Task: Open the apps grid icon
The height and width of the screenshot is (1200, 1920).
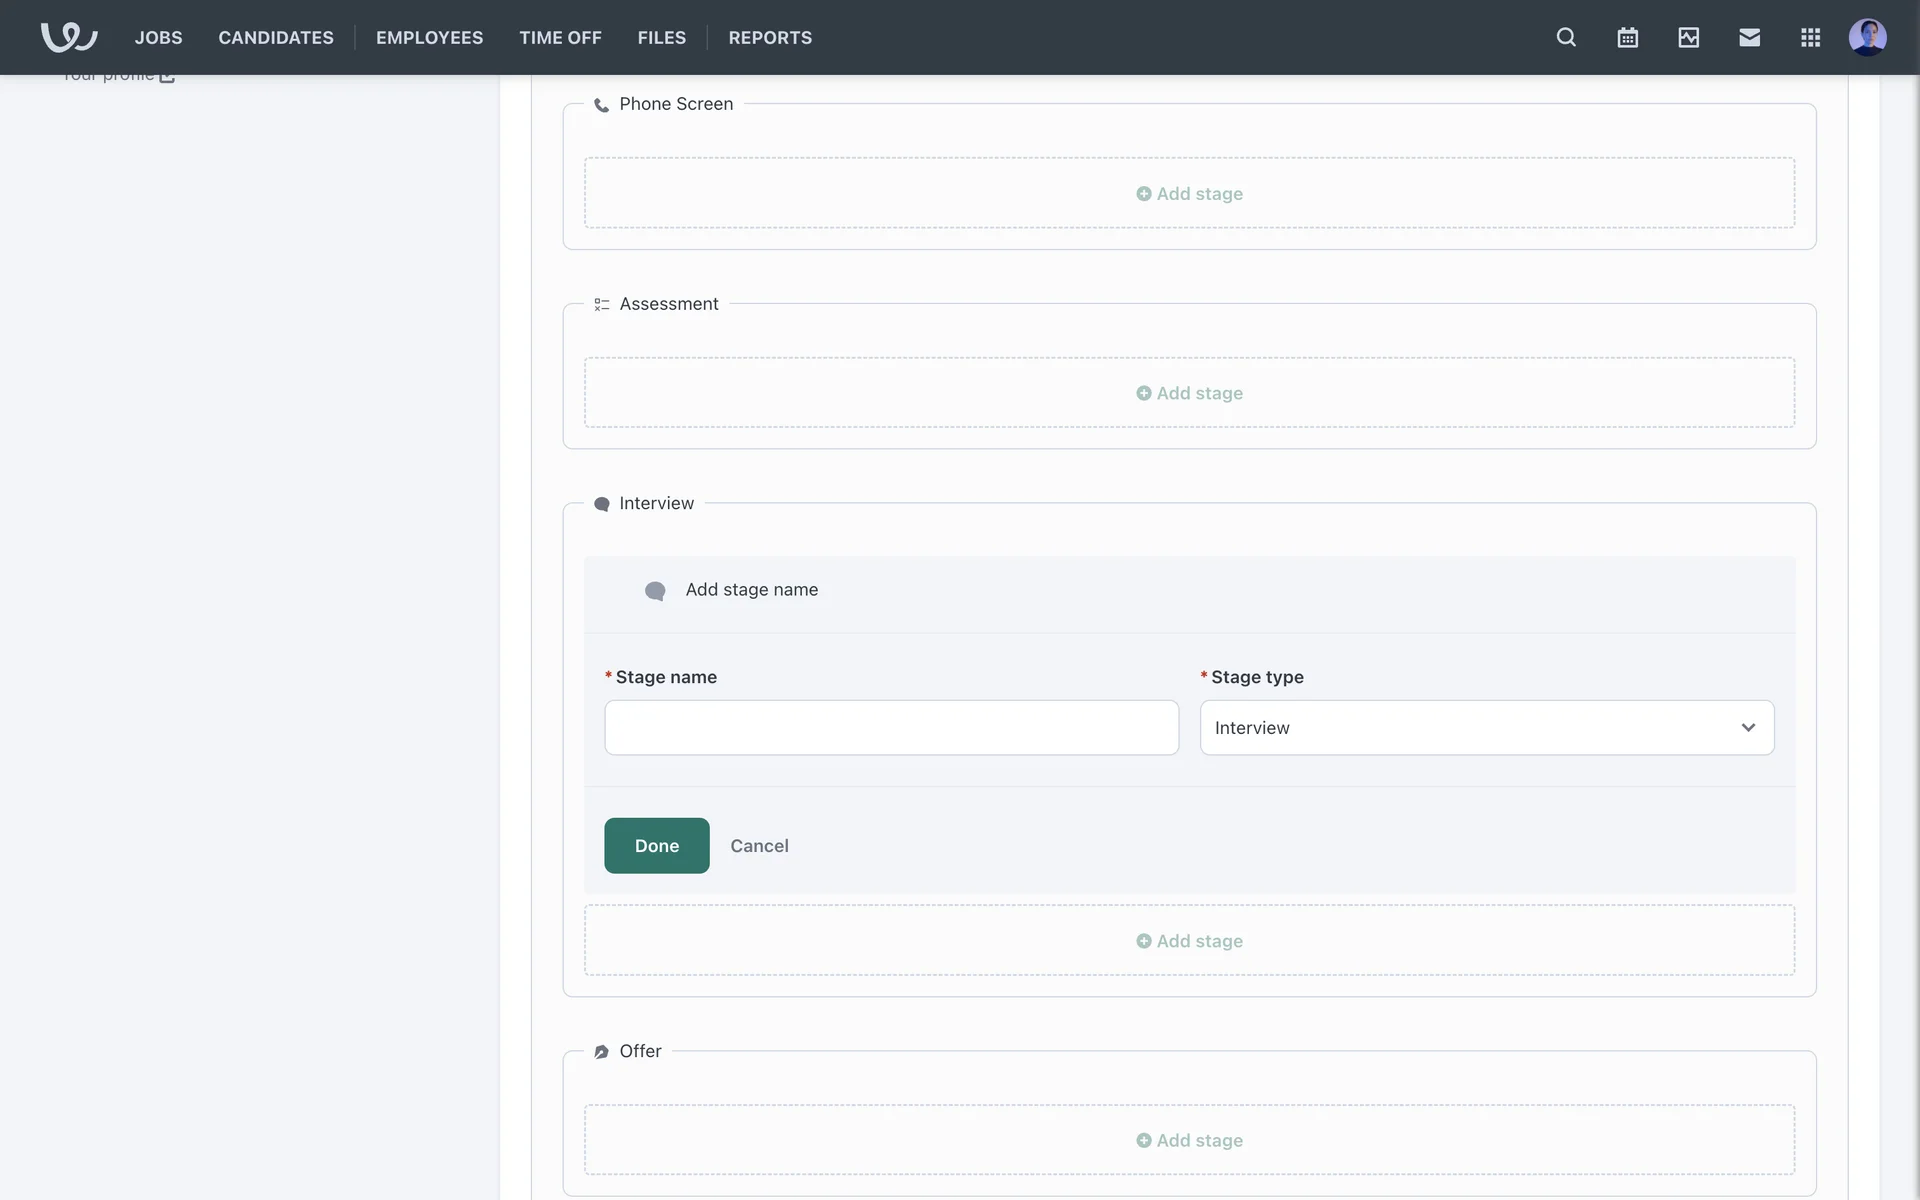Action: click(1810, 37)
